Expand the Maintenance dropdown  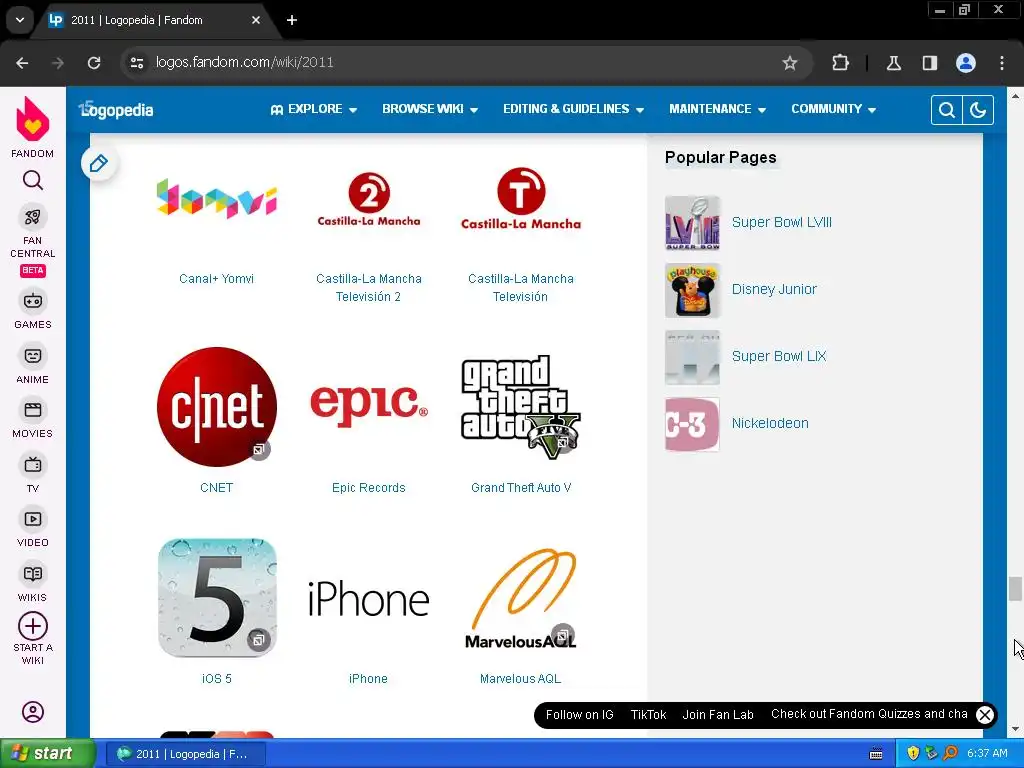[717, 109]
